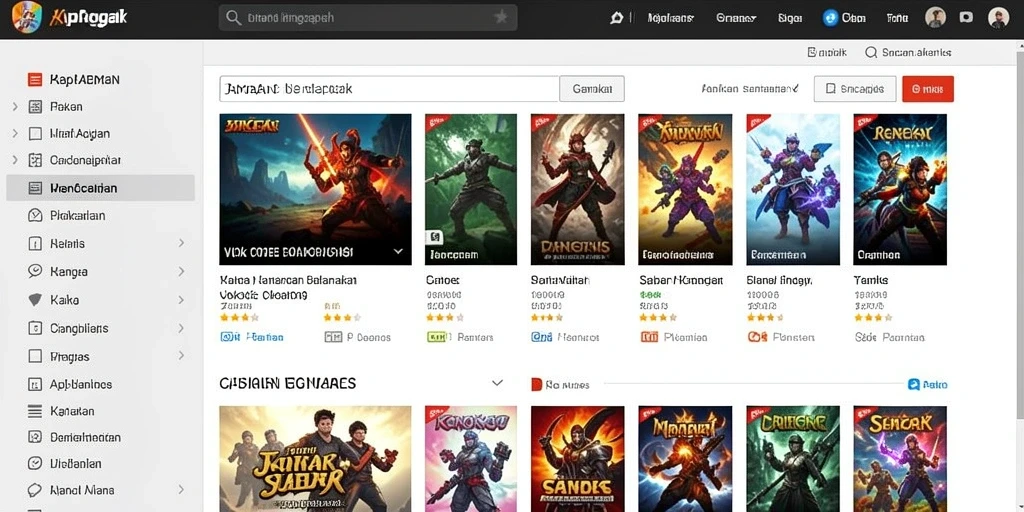Select the highlighted Nrenocanian sidebar item

(101, 188)
